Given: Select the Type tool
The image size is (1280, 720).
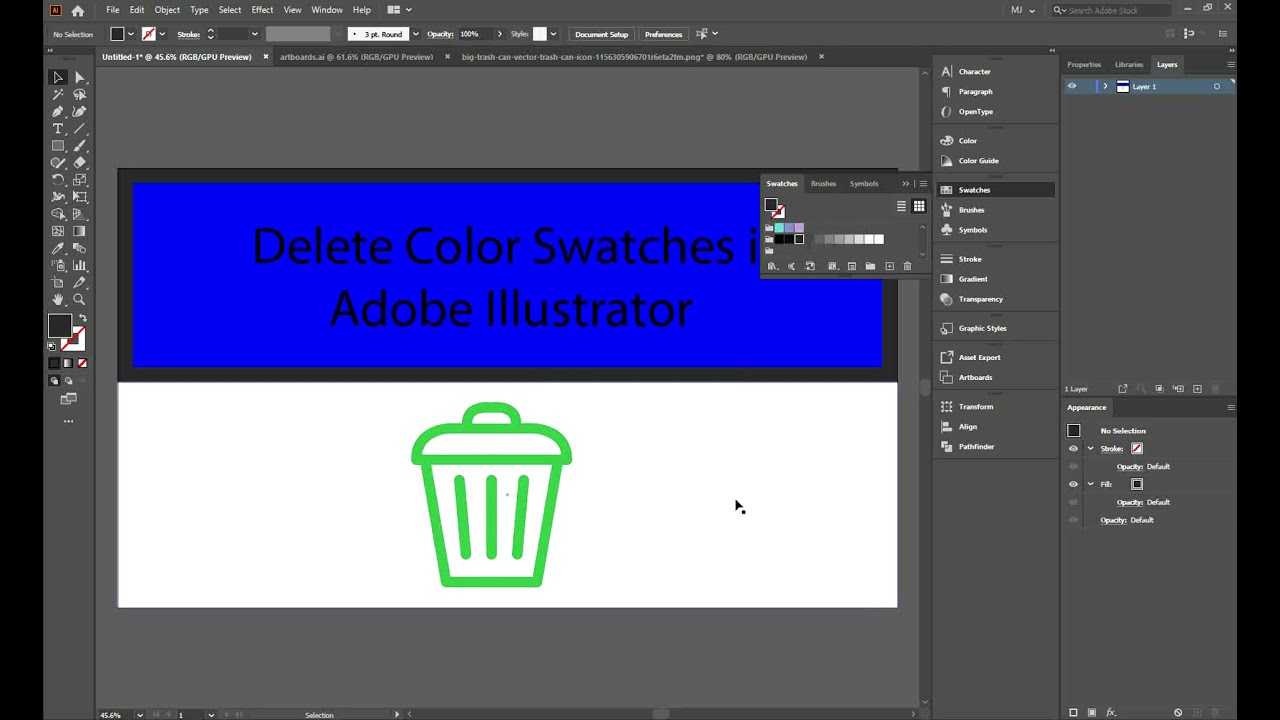Looking at the screenshot, I should [x=58, y=129].
